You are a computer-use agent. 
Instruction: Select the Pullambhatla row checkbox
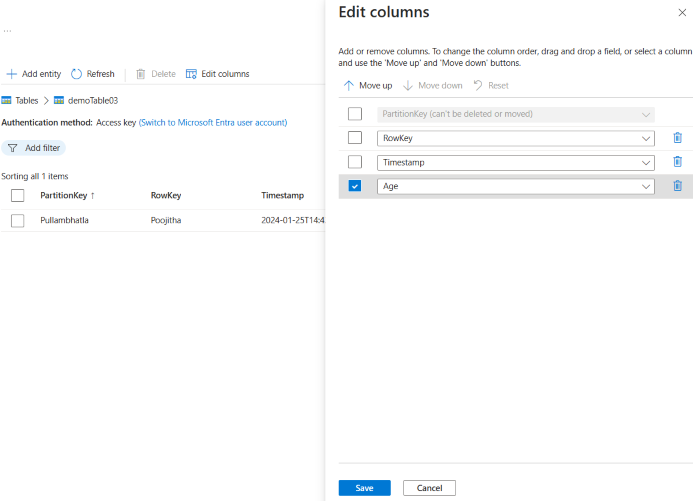pyautogui.click(x=17, y=220)
